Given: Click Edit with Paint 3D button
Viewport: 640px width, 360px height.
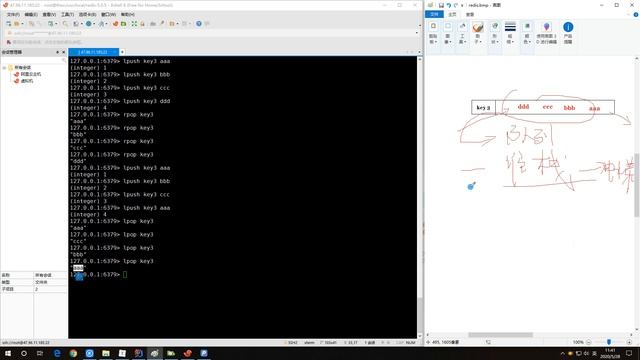Looking at the screenshot, I should (x=547, y=33).
